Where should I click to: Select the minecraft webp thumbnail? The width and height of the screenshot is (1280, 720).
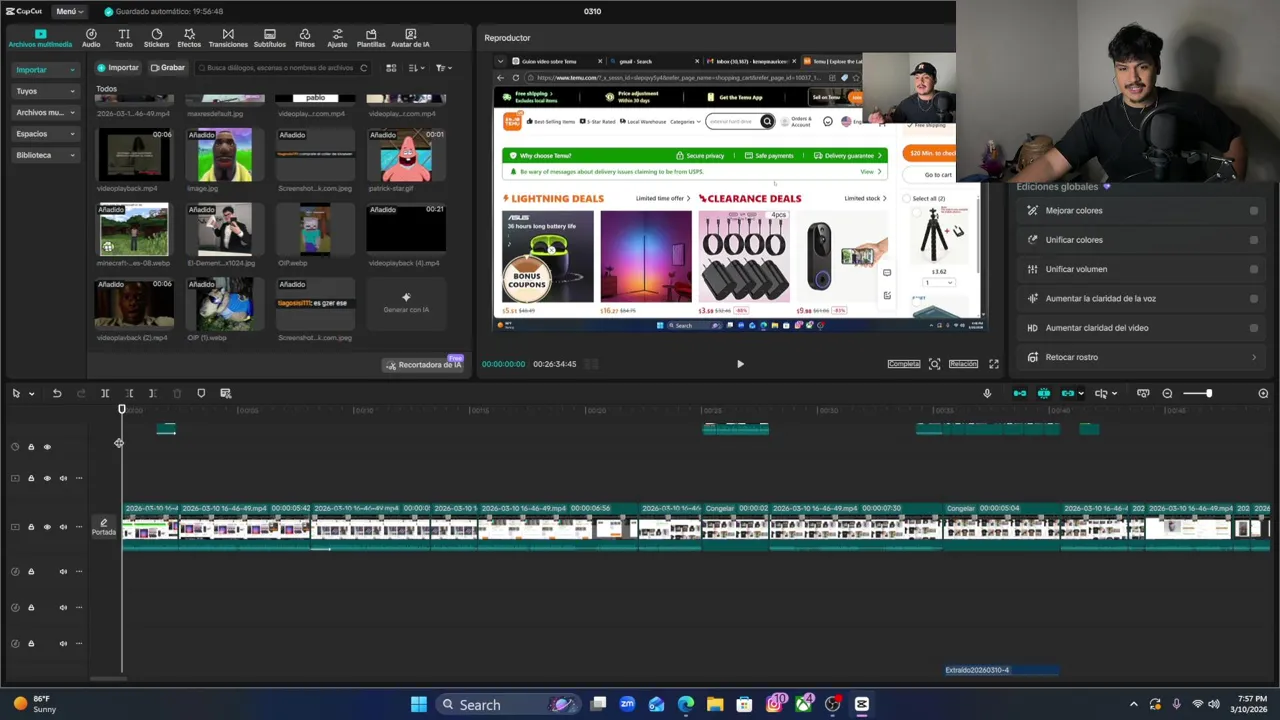(x=133, y=230)
